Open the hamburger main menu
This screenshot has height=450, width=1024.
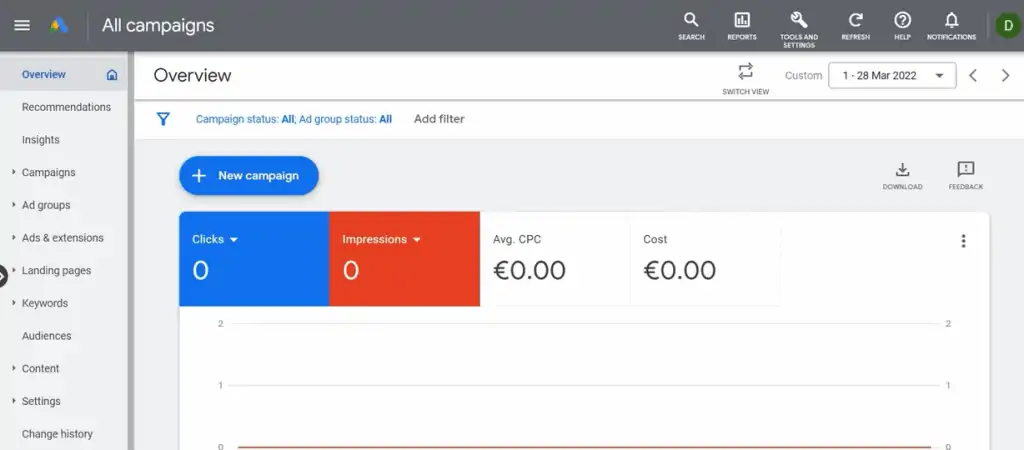(x=22, y=25)
